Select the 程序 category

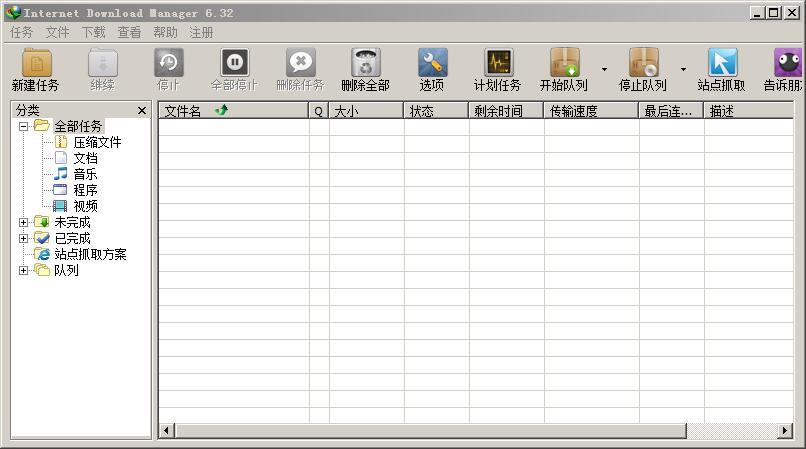coord(85,190)
